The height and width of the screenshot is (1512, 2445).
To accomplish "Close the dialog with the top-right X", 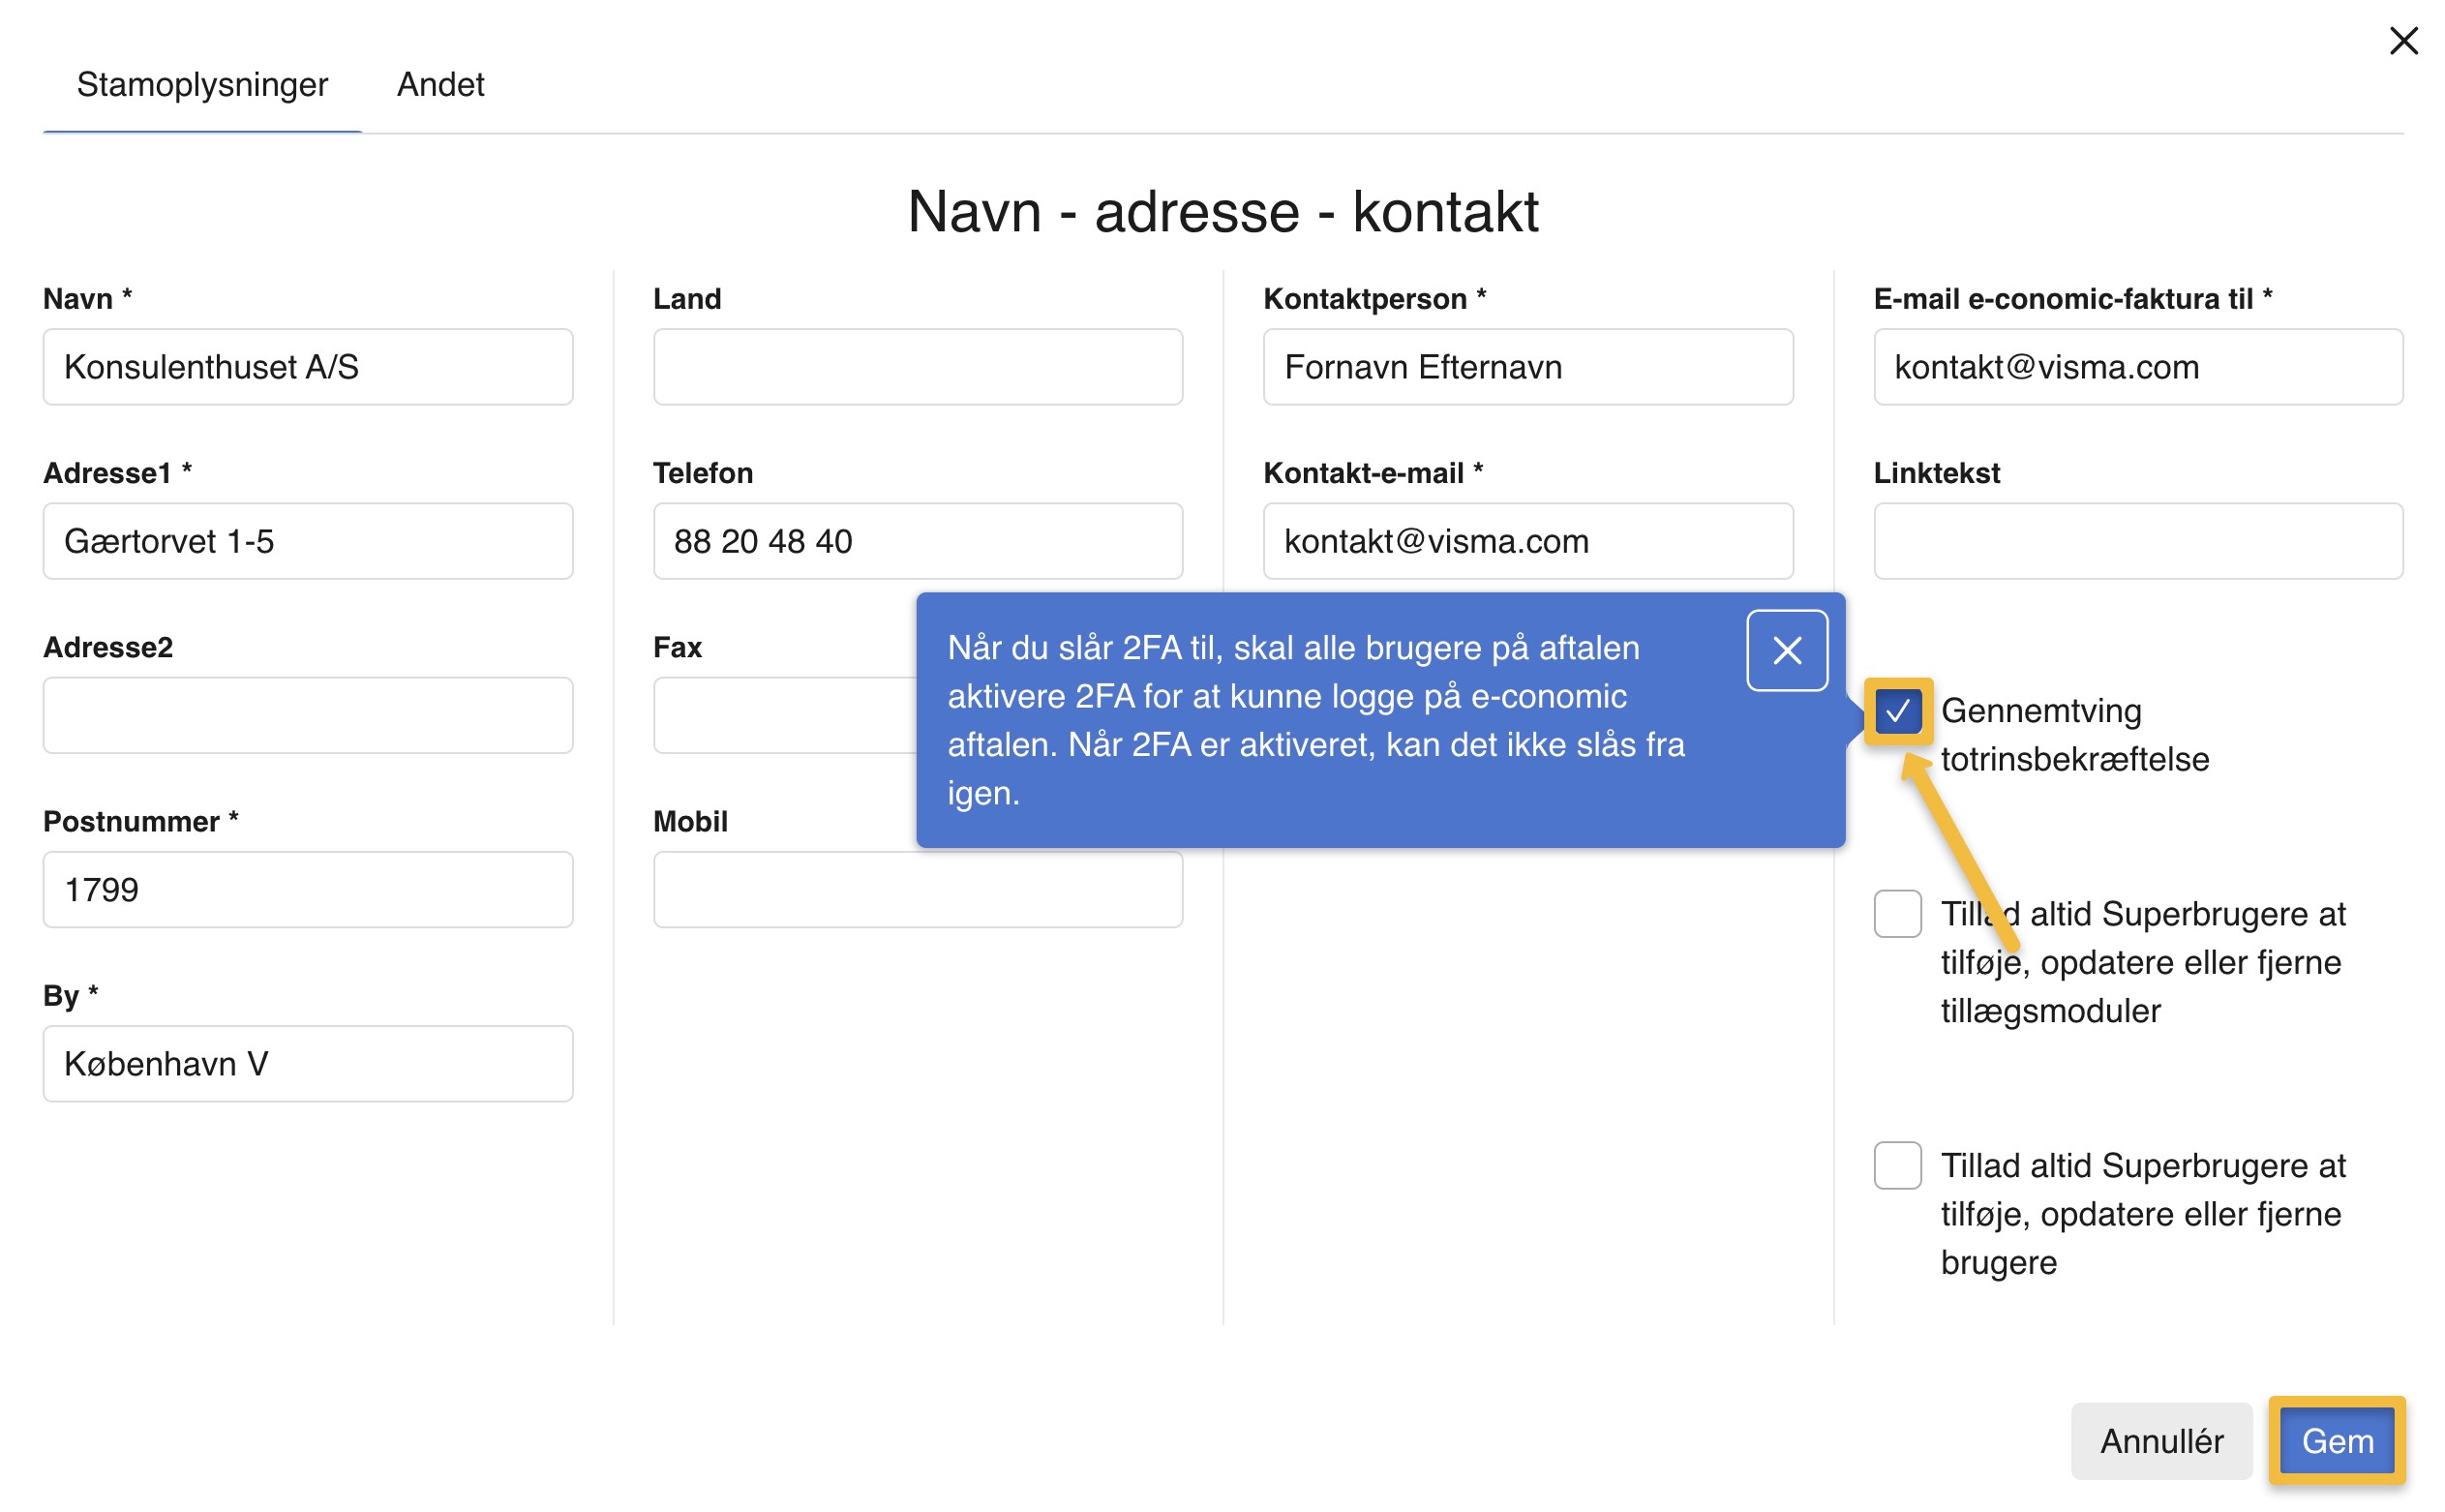I will click(2402, 41).
